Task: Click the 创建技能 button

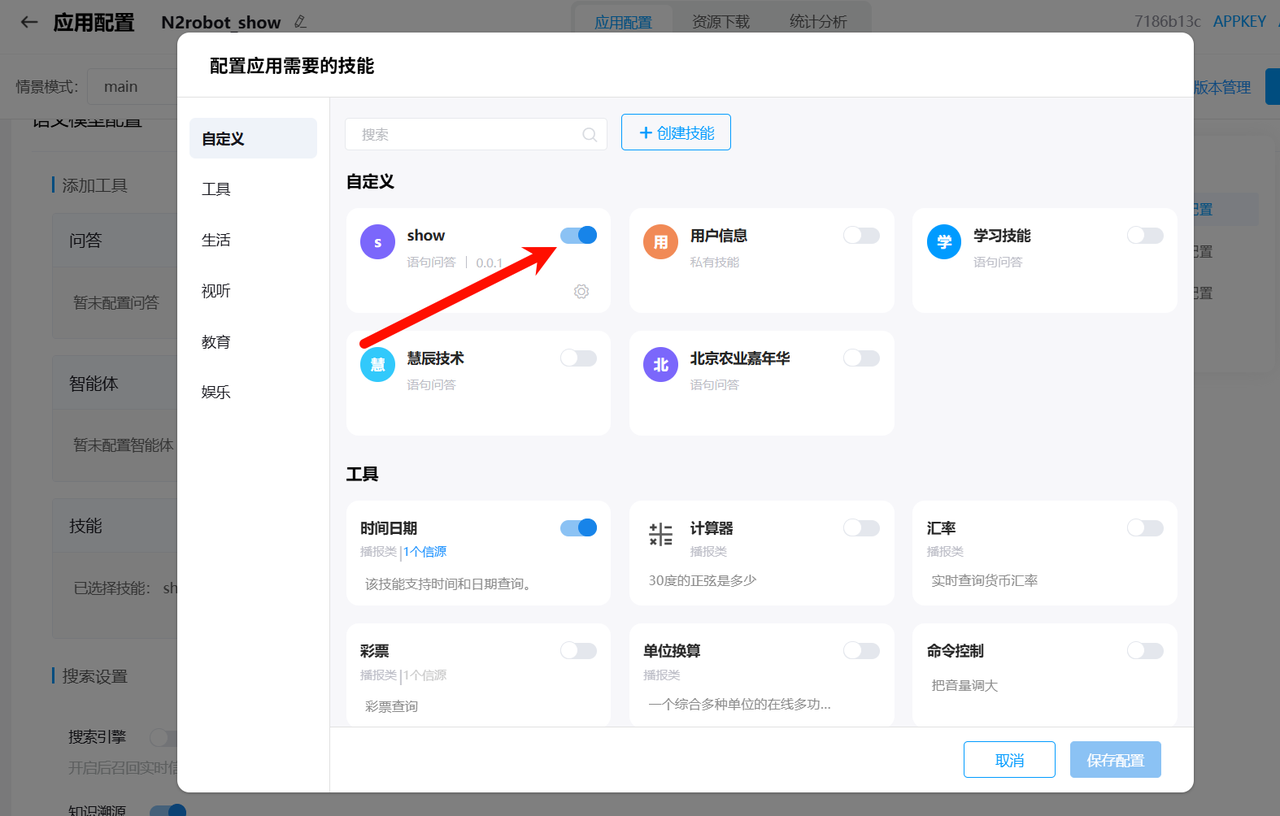Action: pyautogui.click(x=676, y=132)
